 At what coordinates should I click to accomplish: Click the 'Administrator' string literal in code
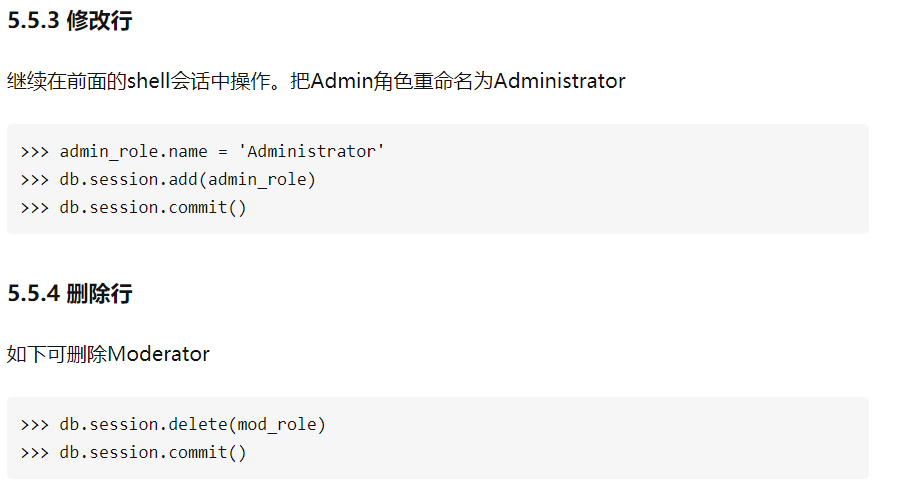pyautogui.click(x=311, y=152)
